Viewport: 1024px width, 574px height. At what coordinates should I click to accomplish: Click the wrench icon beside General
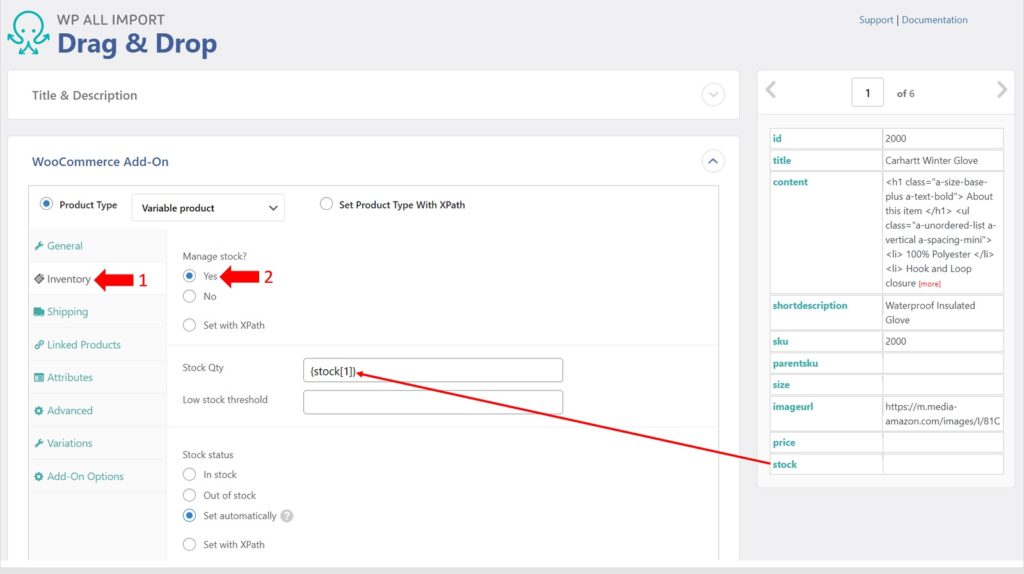(x=39, y=246)
